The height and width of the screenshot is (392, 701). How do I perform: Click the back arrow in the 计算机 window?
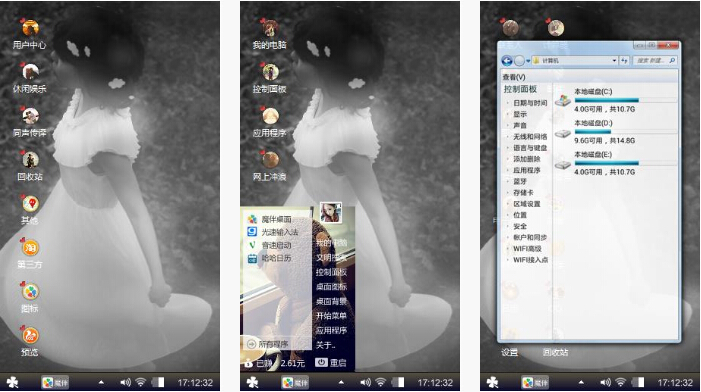click(507, 60)
